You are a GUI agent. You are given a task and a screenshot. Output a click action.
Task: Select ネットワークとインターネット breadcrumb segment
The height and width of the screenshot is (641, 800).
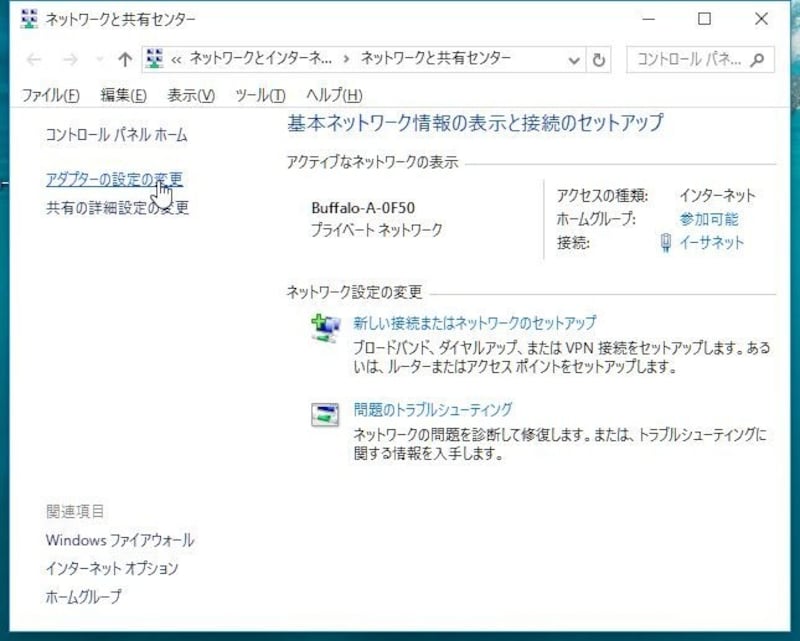coord(260,60)
